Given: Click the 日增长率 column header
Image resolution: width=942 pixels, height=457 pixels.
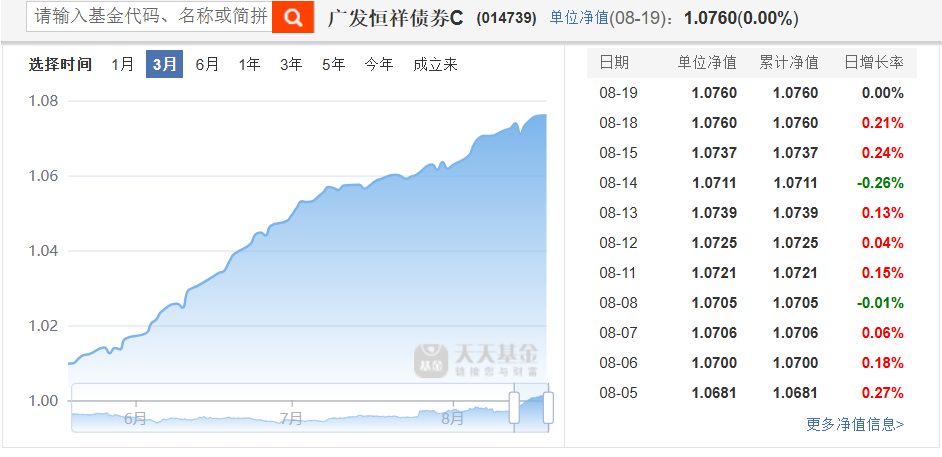Looking at the screenshot, I should pos(874,62).
